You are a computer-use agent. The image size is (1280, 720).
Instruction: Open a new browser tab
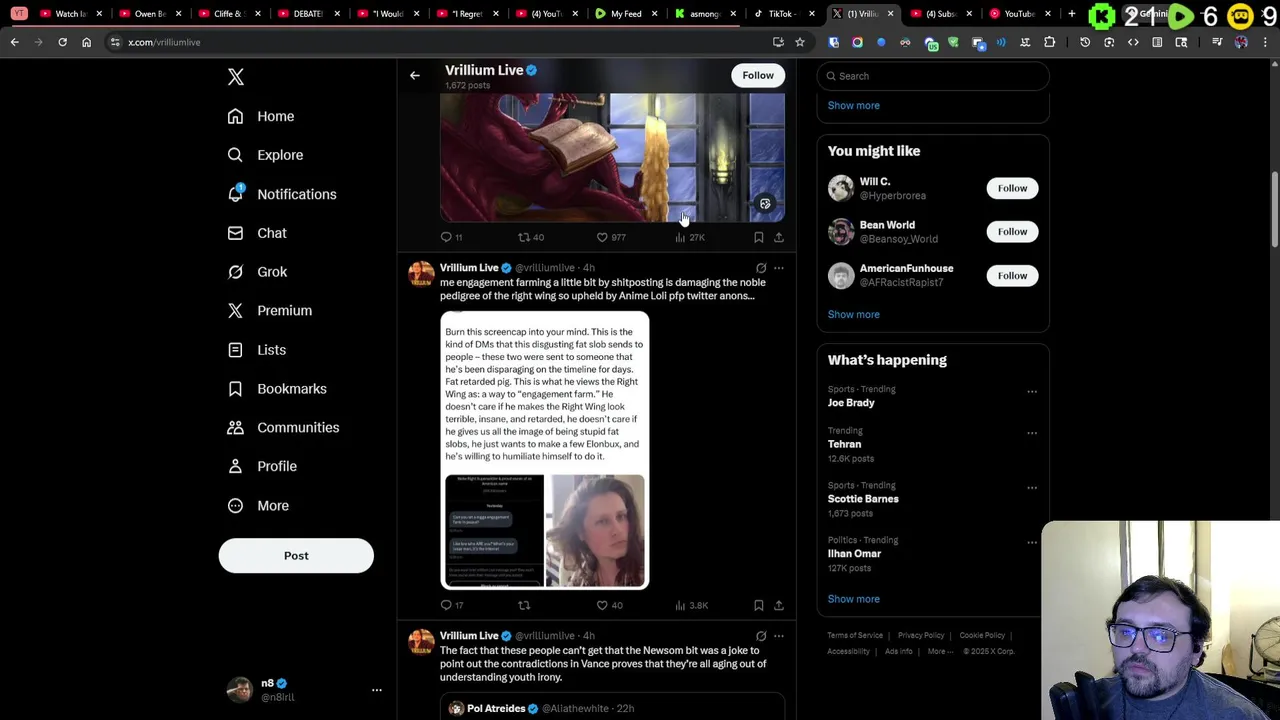(1071, 14)
